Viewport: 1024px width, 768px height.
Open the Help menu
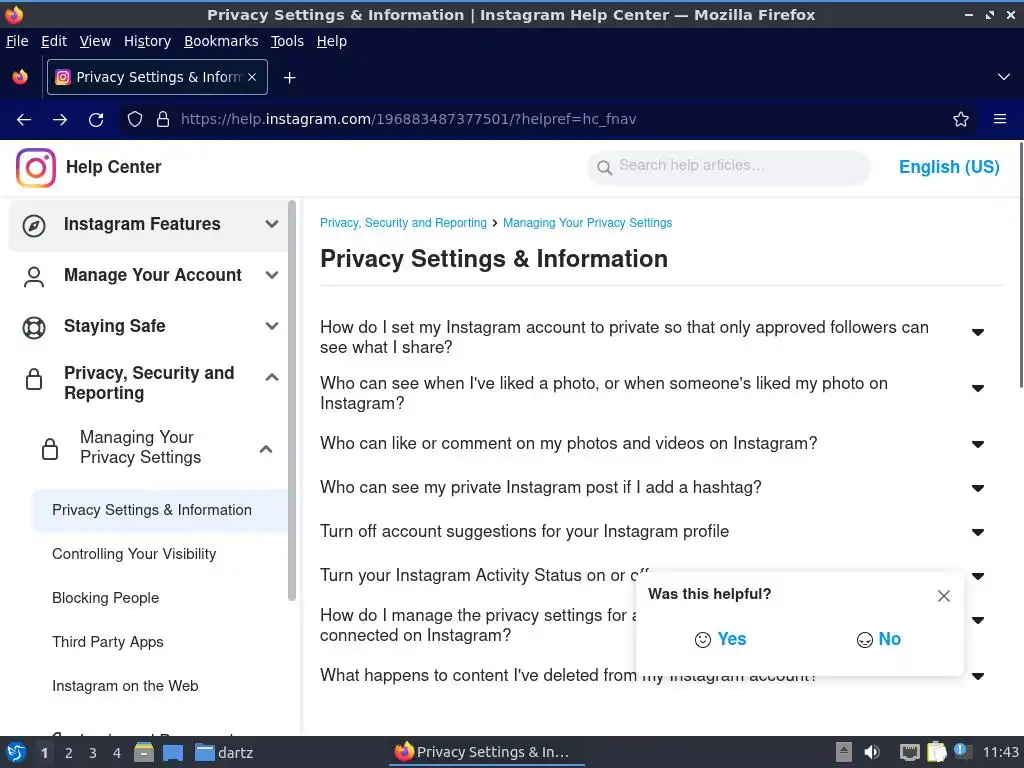coord(332,41)
